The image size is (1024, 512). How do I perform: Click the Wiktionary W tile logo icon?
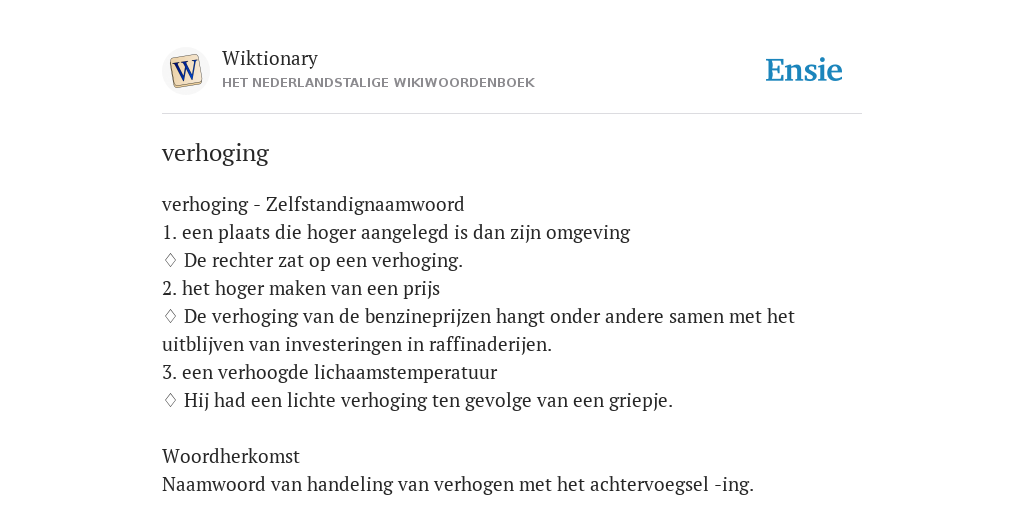[x=185, y=71]
